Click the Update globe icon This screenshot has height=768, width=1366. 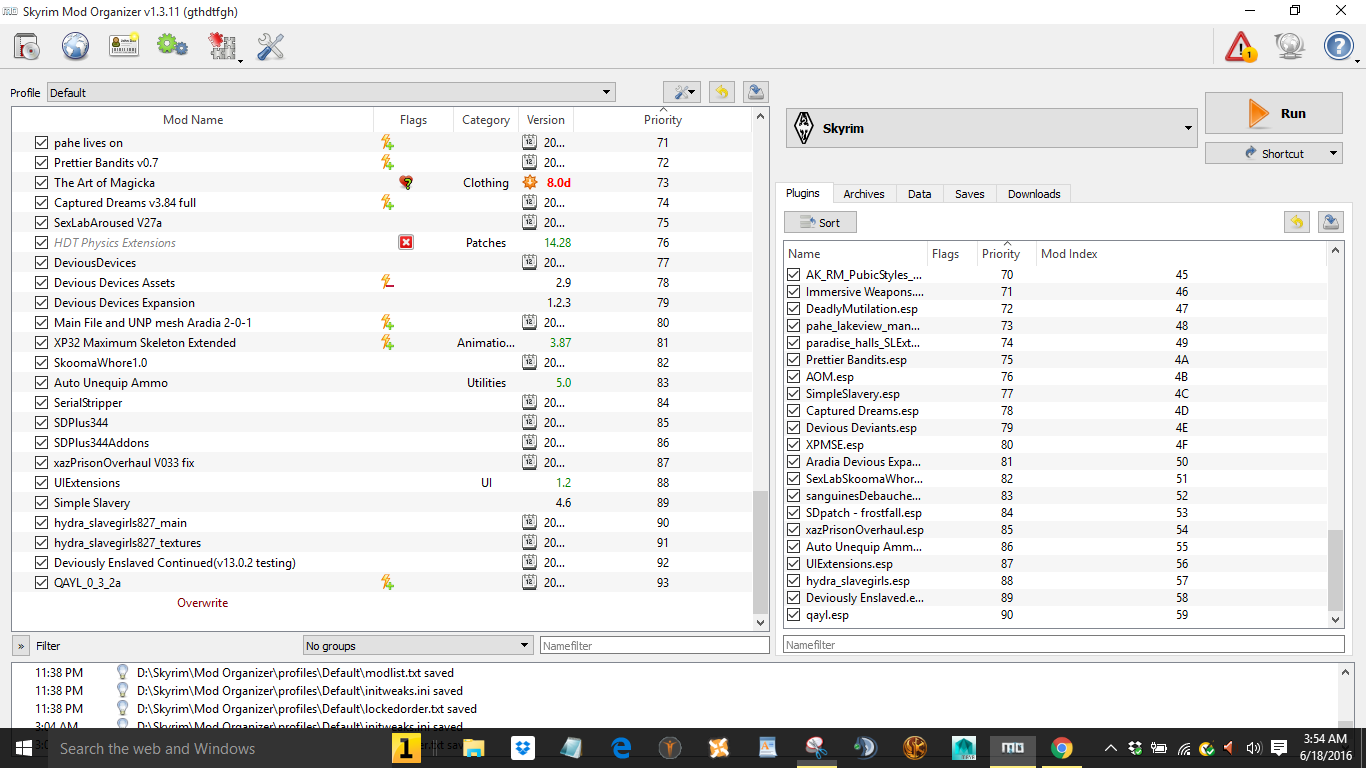pos(1290,46)
